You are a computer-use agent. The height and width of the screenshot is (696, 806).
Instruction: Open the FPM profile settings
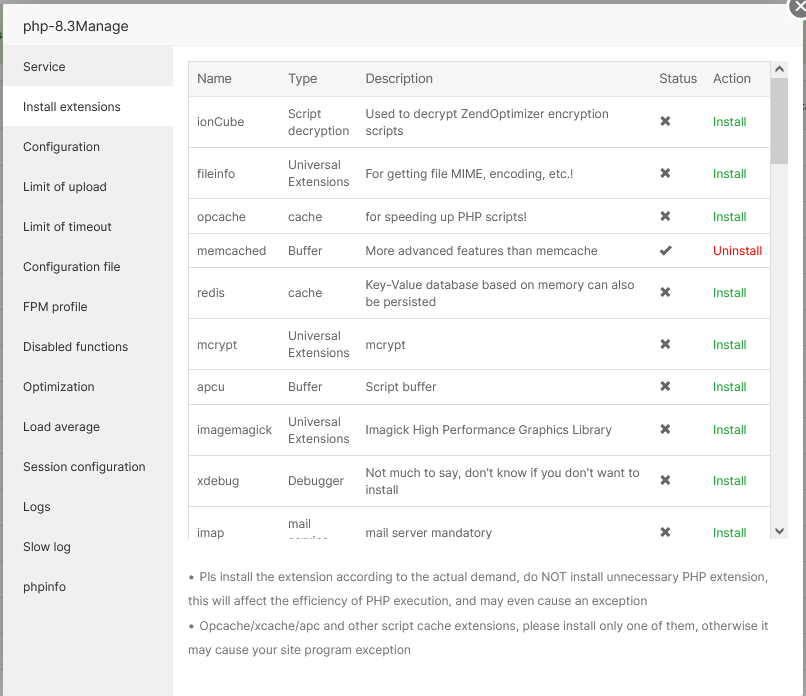pyautogui.click(x=55, y=307)
